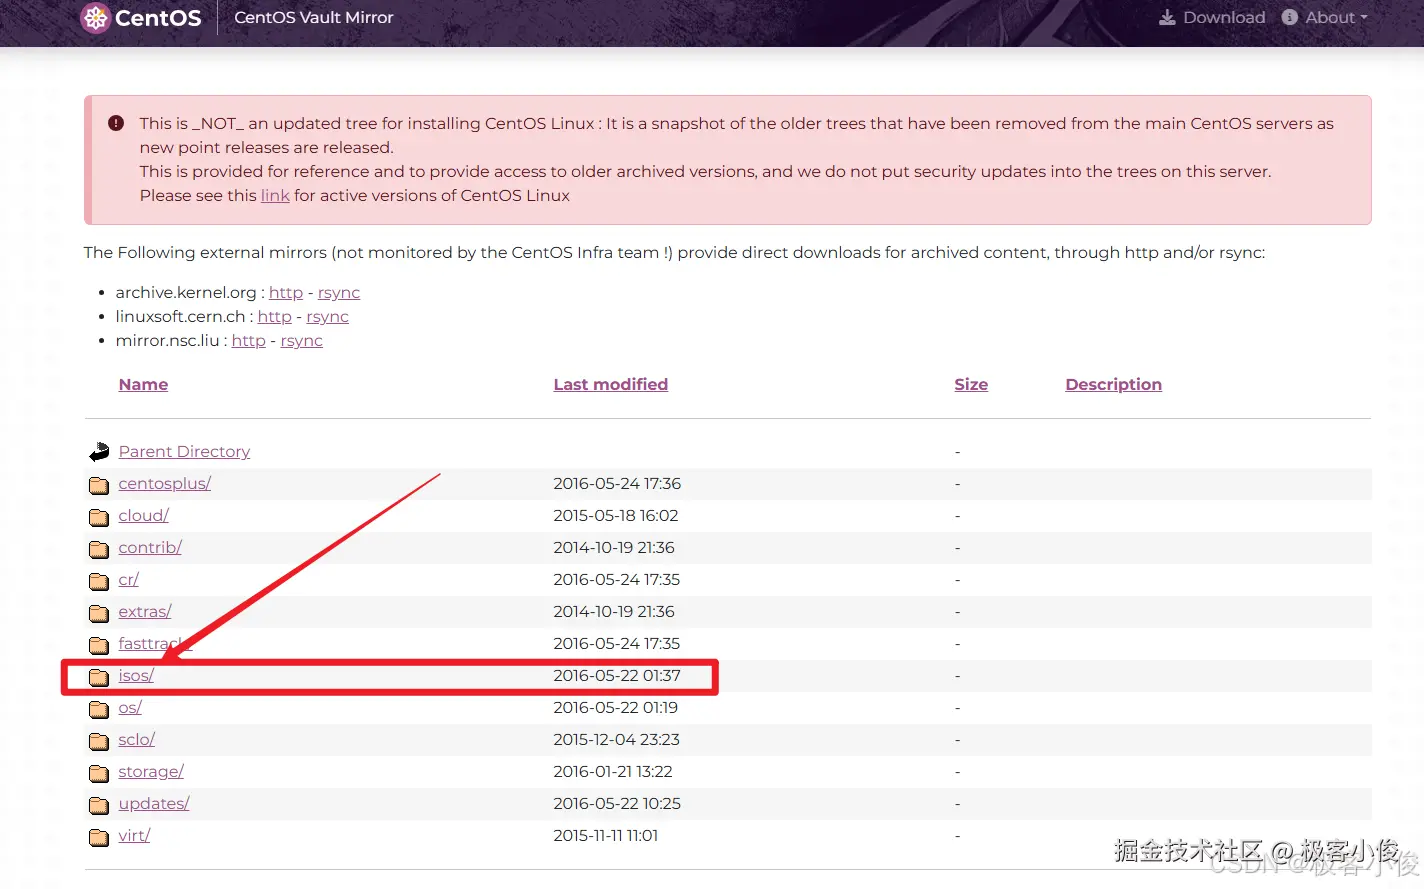Sort listing by Size column
Viewport: 1424px width, 889px height.
coord(971,384)
